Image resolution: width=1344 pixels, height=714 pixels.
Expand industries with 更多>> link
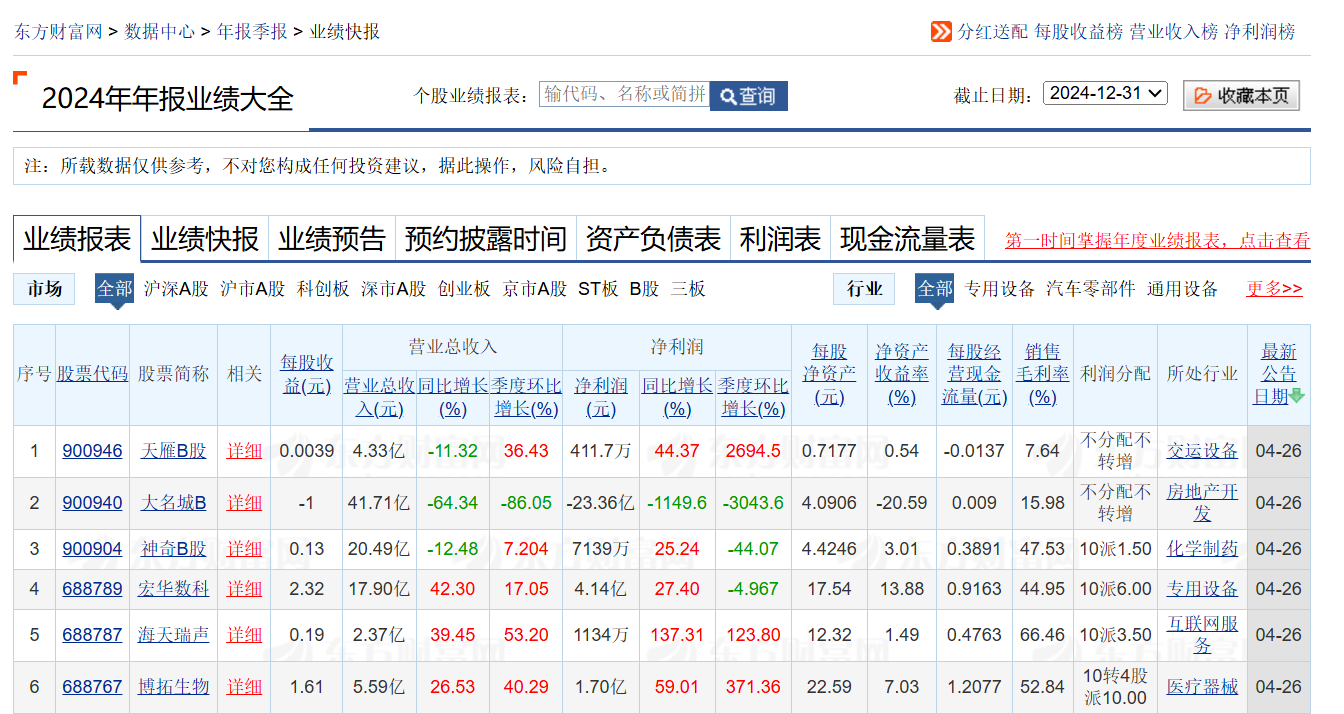(x=1273, y=289)
